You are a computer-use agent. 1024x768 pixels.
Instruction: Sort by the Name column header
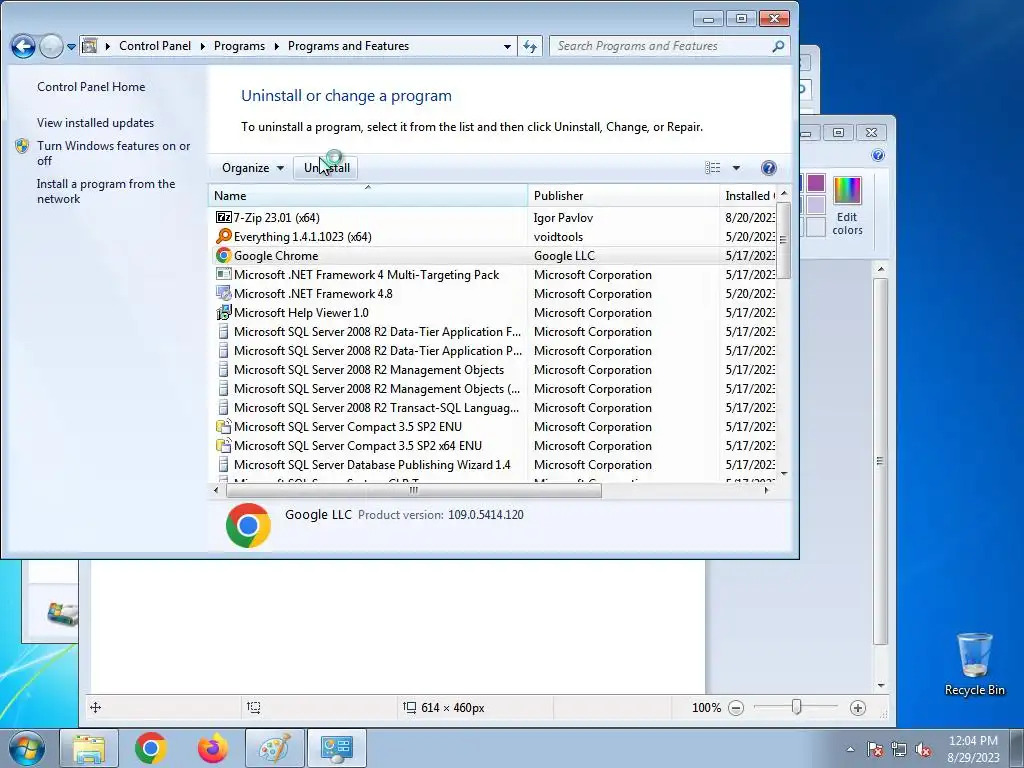click(x=368, y=195)
